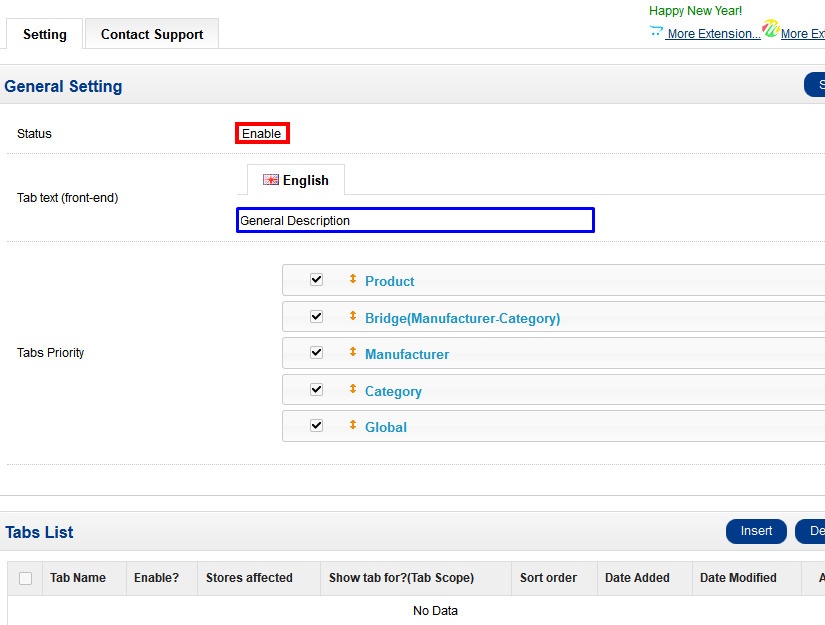This screenshot has width=825, height=625.
Task: Expand the Manufacturer priority row label
Action: click(407, 354)
